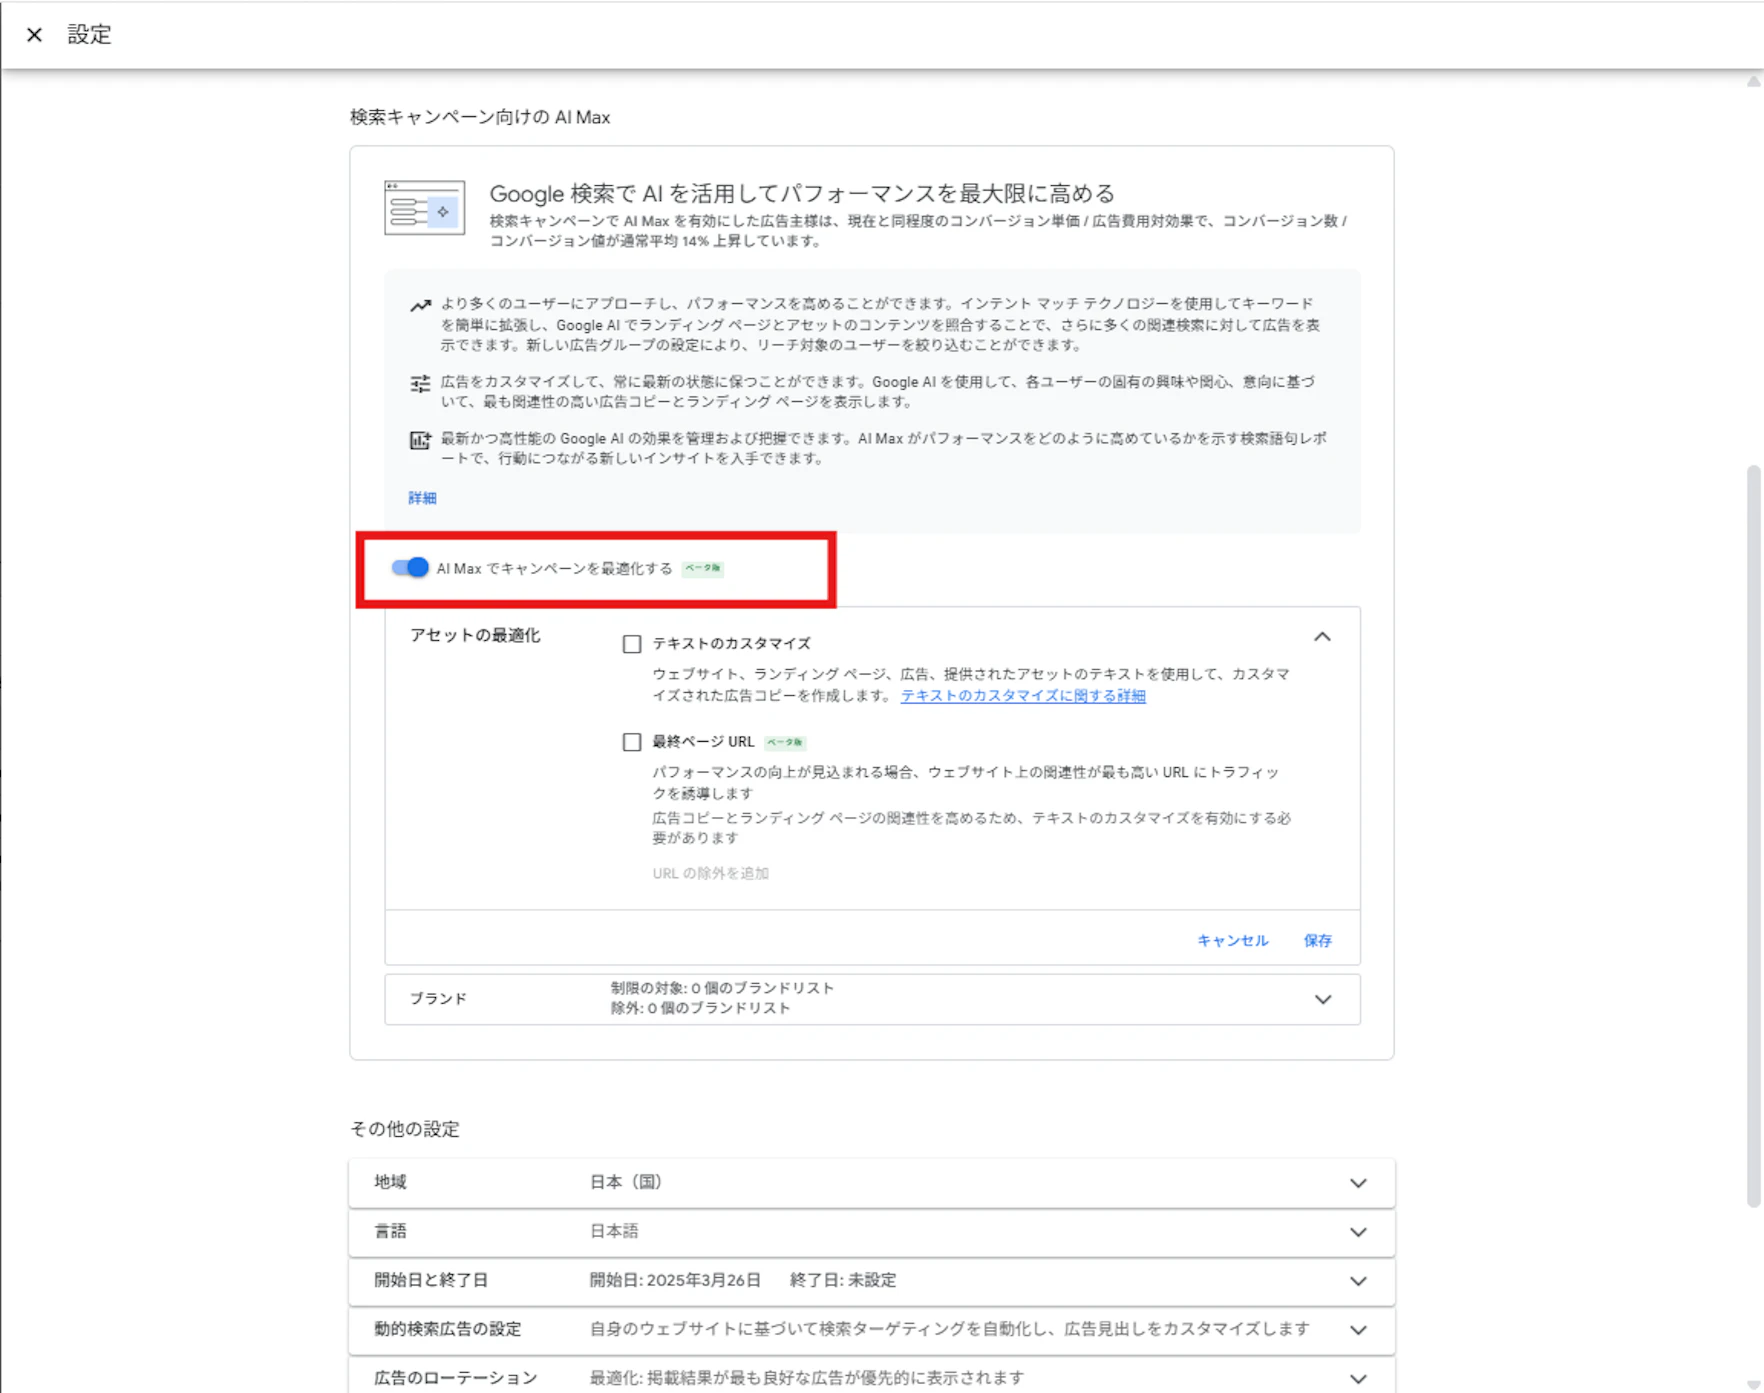Click the 検索キャンペーン向けの AI Max heading
The image size is (1764, 1393).
480,117
